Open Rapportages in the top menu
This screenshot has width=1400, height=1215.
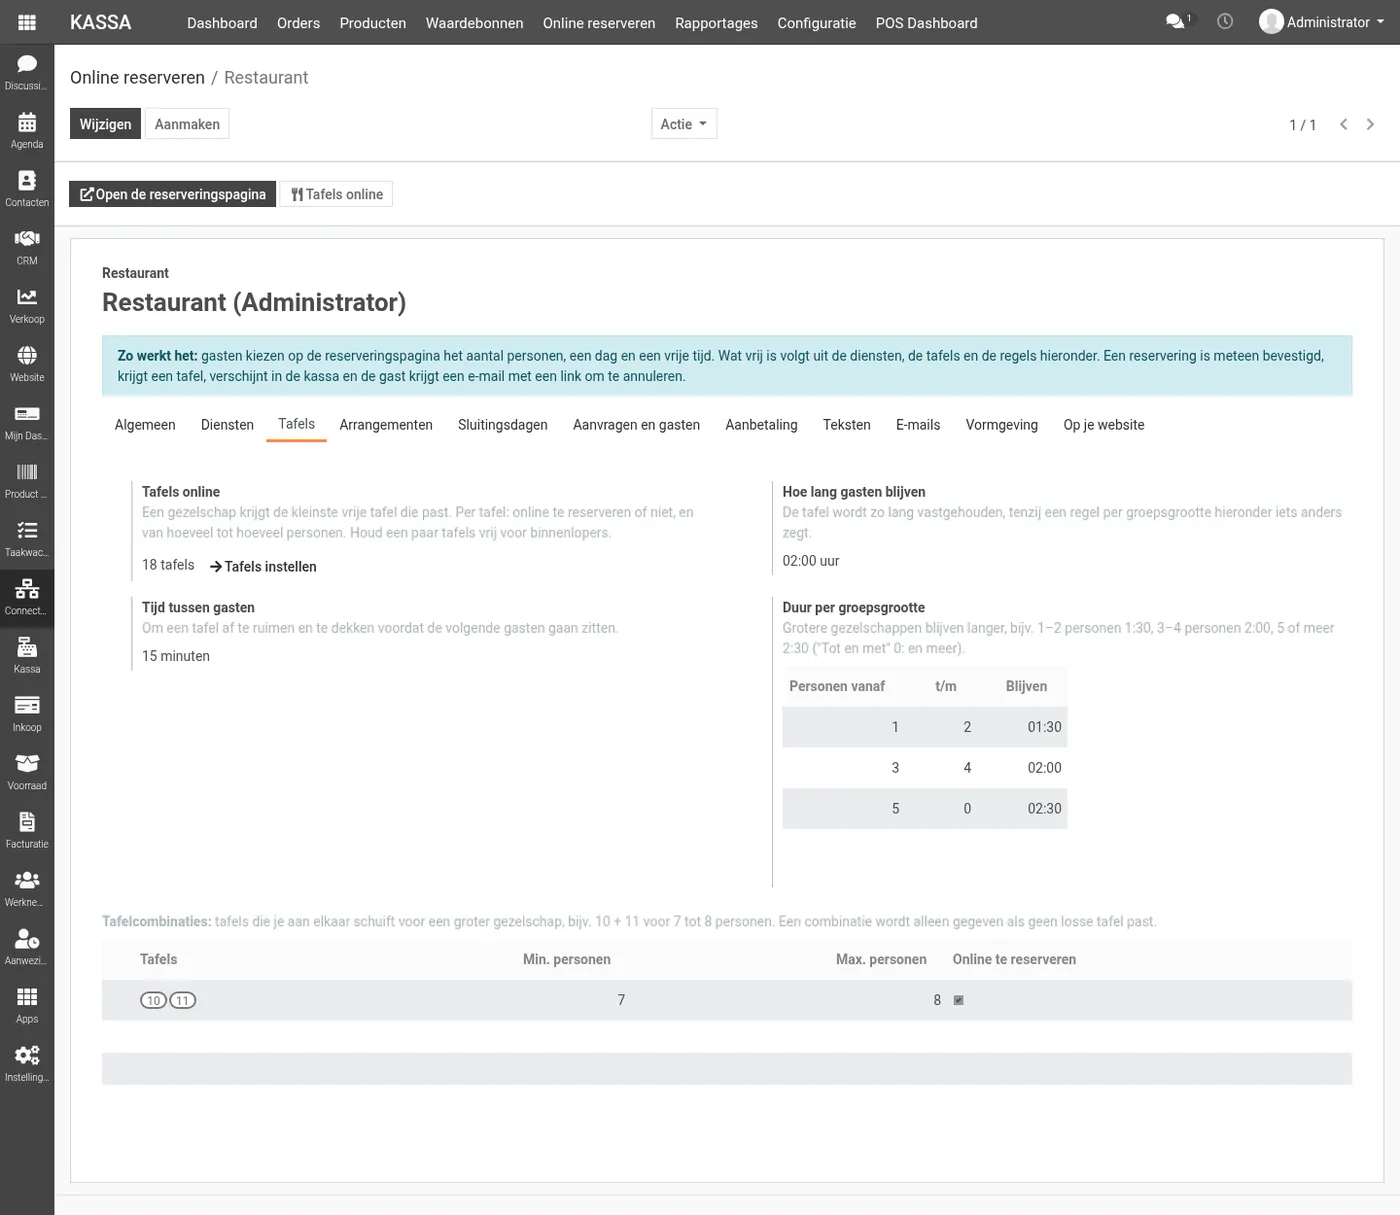pos(716,22)
